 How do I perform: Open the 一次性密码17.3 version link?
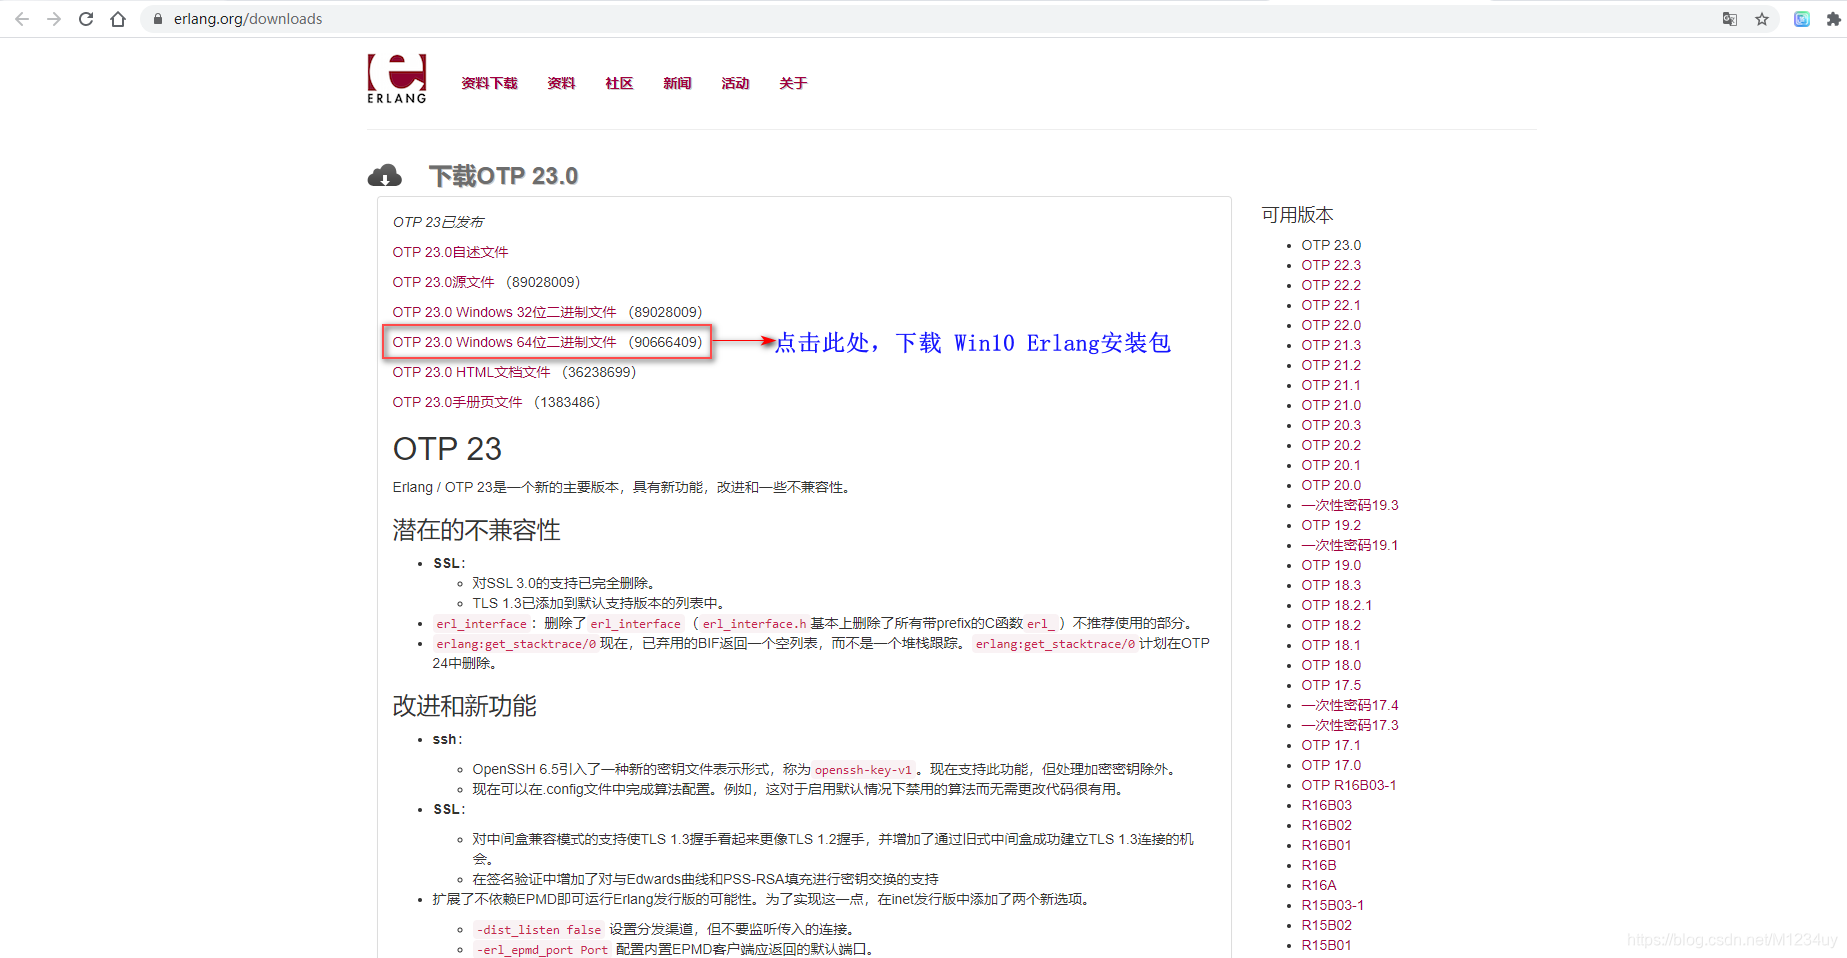1350,725
